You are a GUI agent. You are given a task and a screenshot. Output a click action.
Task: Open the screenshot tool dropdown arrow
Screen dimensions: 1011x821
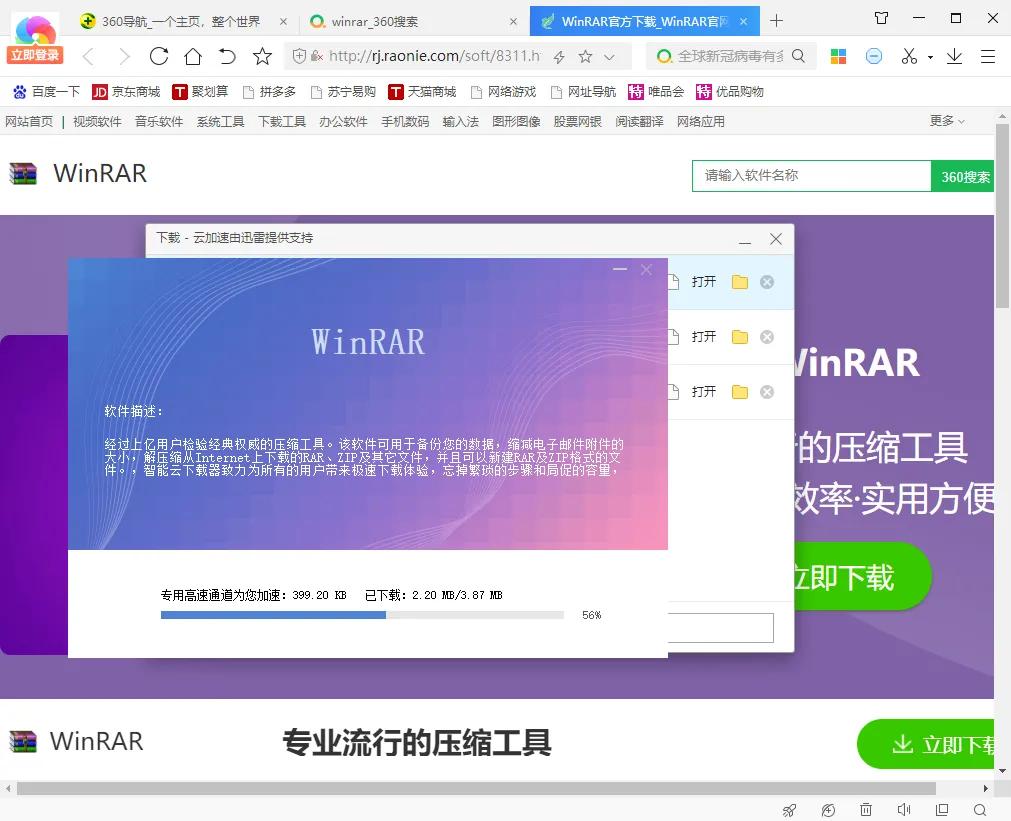point(929,57)
